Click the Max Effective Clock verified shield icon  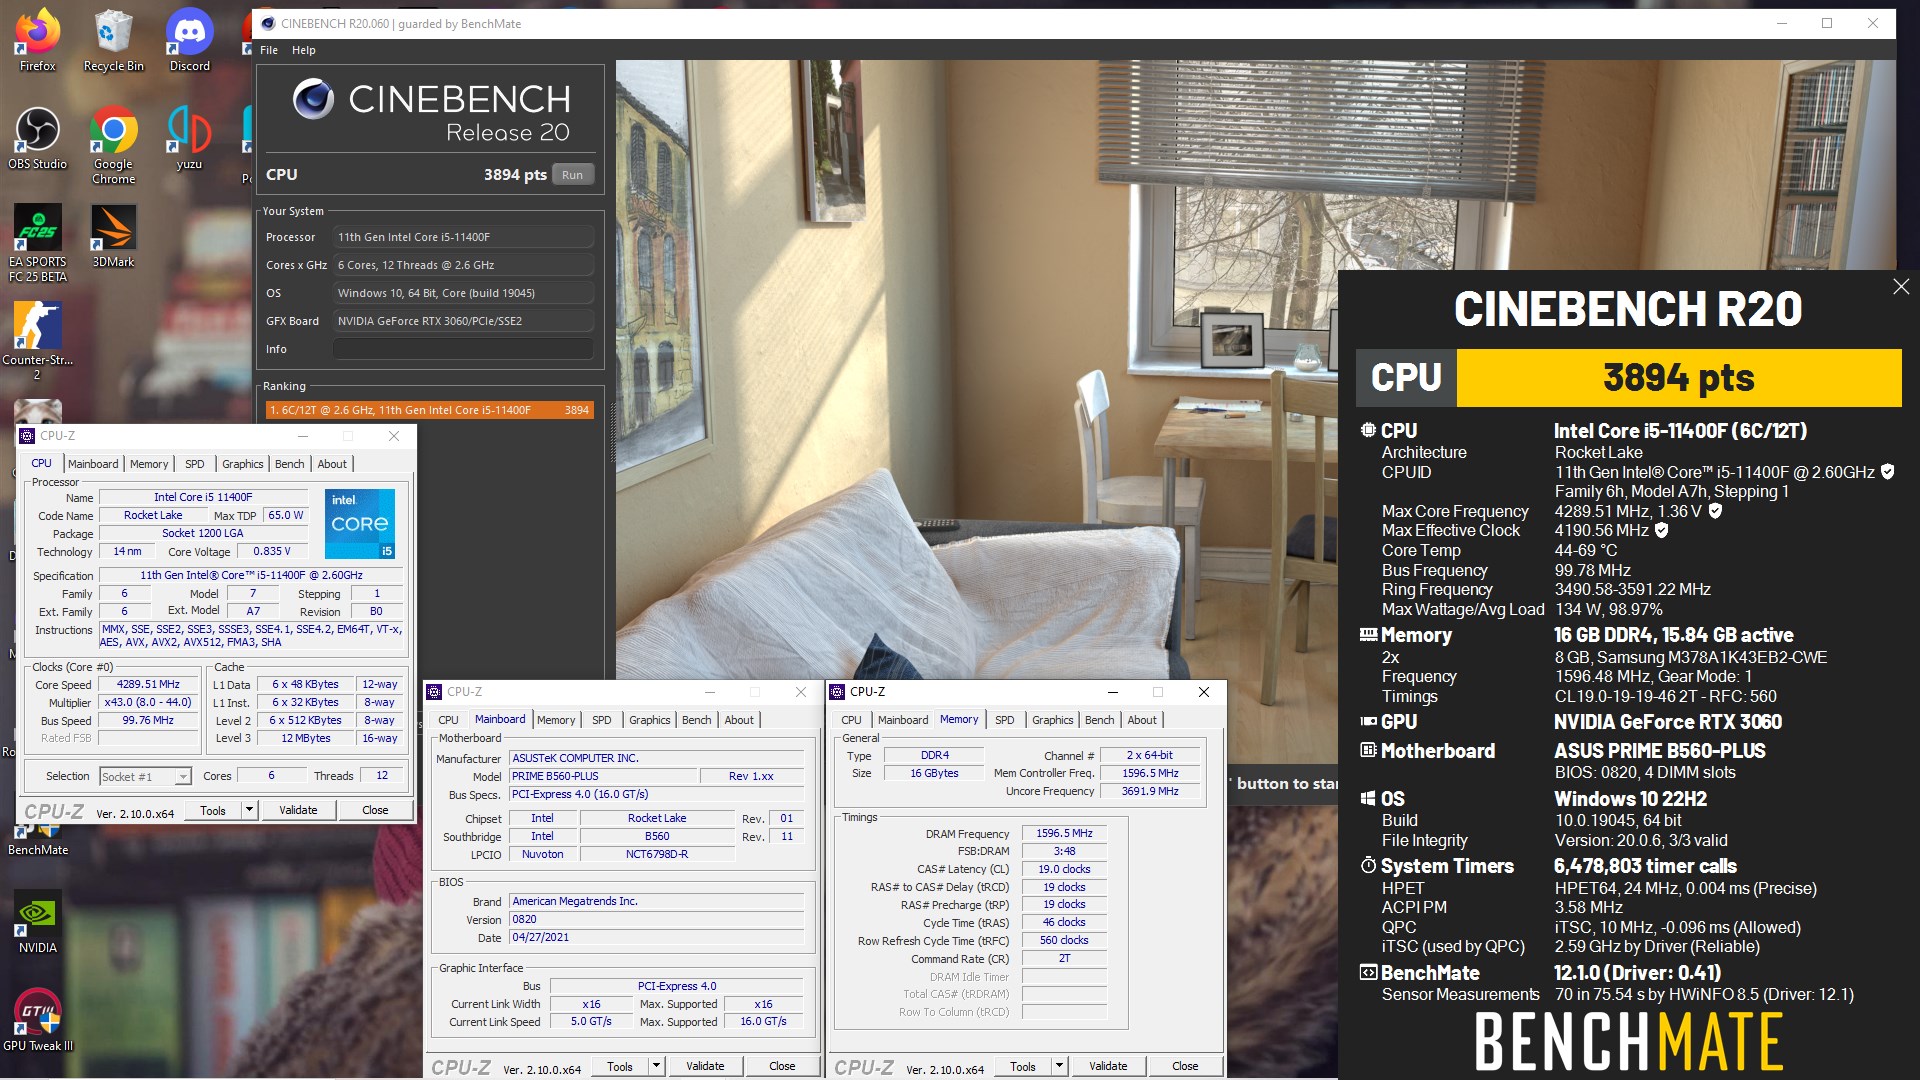[x=1662, y=530]
